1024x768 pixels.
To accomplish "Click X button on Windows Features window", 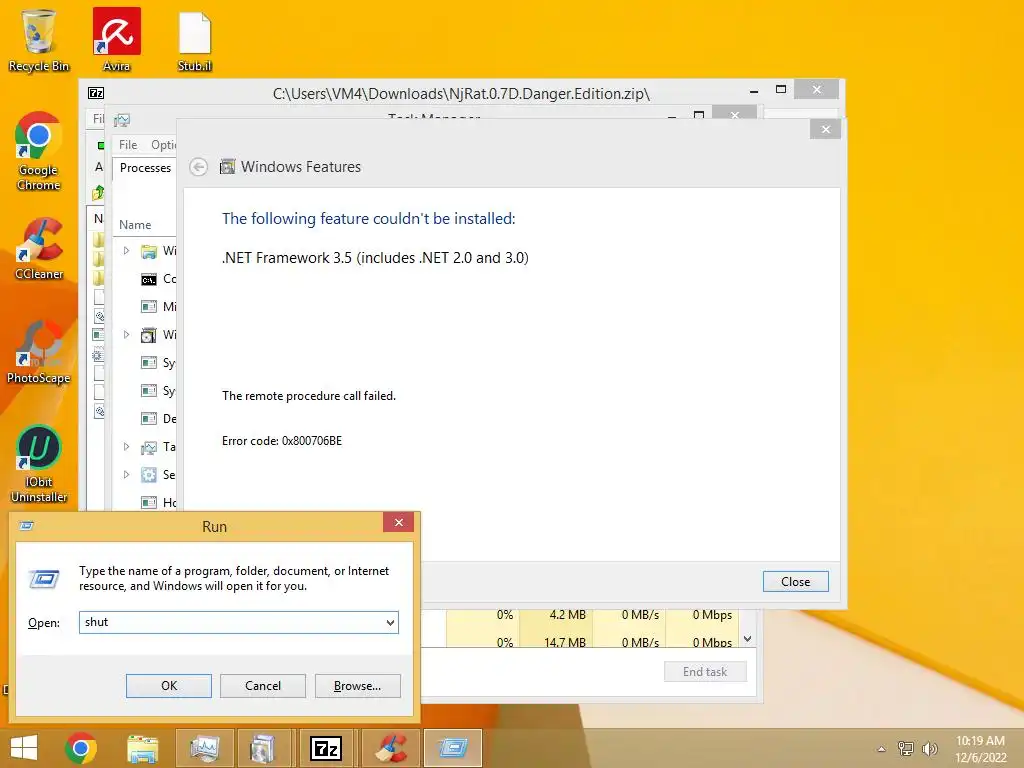I will click(x=825, y=129).
